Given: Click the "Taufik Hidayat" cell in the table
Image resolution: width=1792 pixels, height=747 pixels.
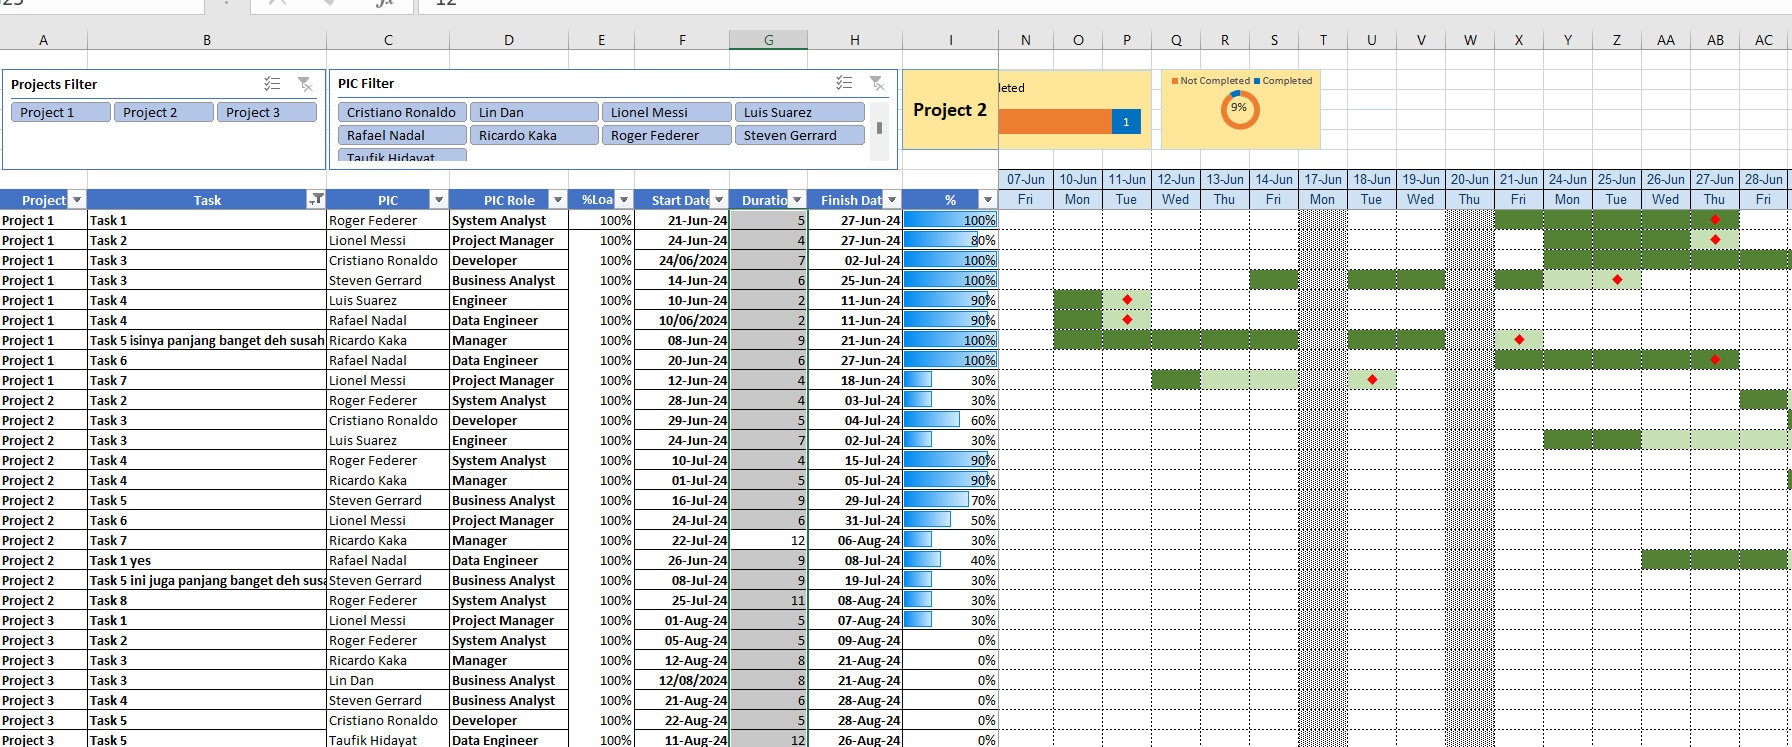Looking at the screenshot, I should coord(388,740).
